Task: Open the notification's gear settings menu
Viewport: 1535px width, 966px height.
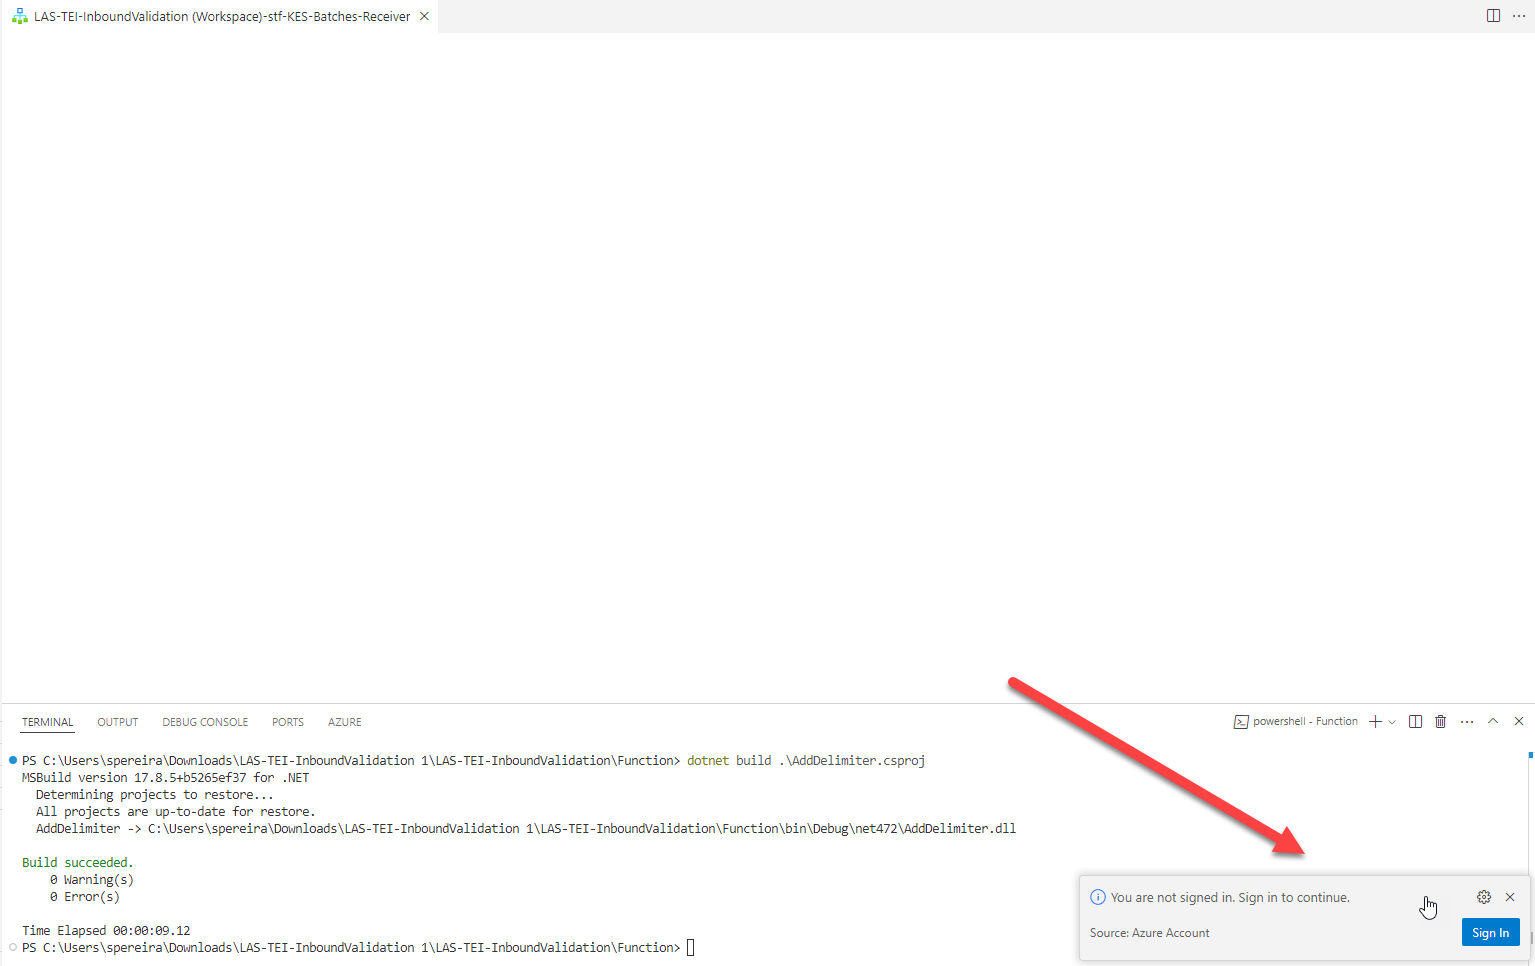Action: (1484, 897)
